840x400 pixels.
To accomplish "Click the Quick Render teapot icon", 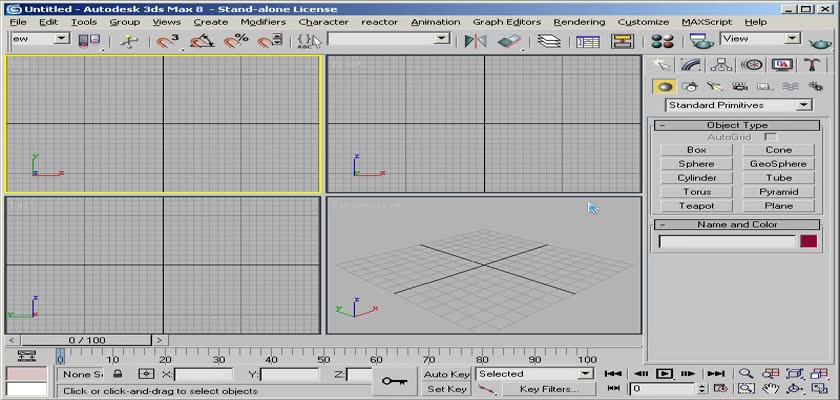I will coord(820,42).
